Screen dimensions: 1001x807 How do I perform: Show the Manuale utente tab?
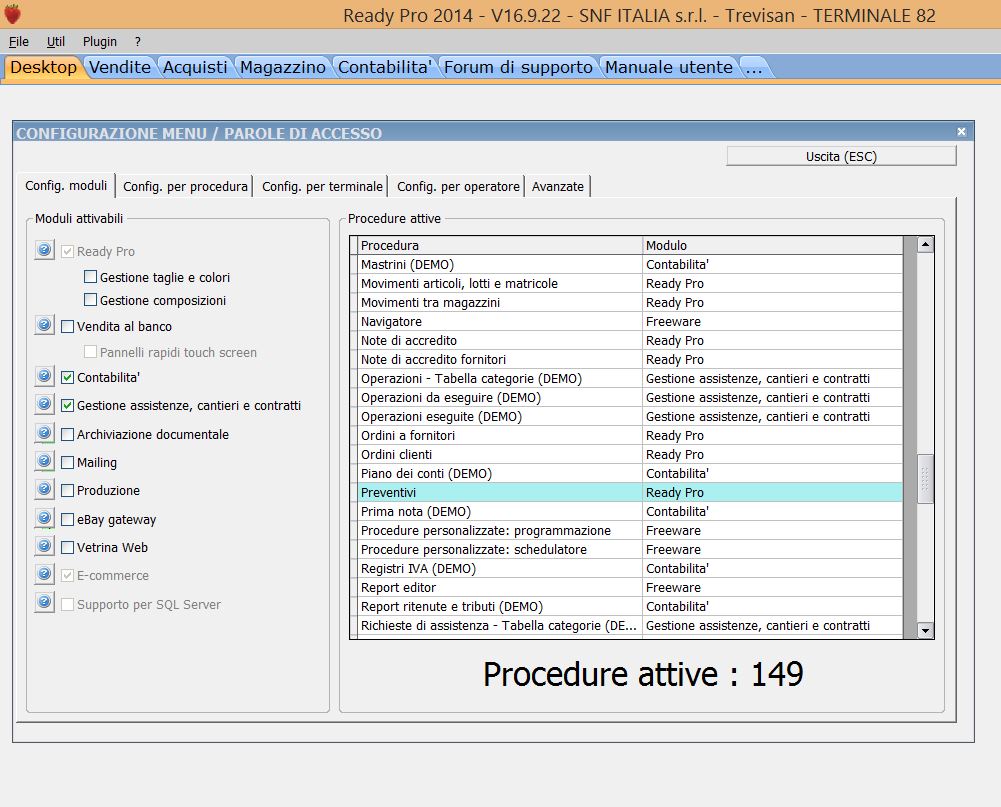669,67
